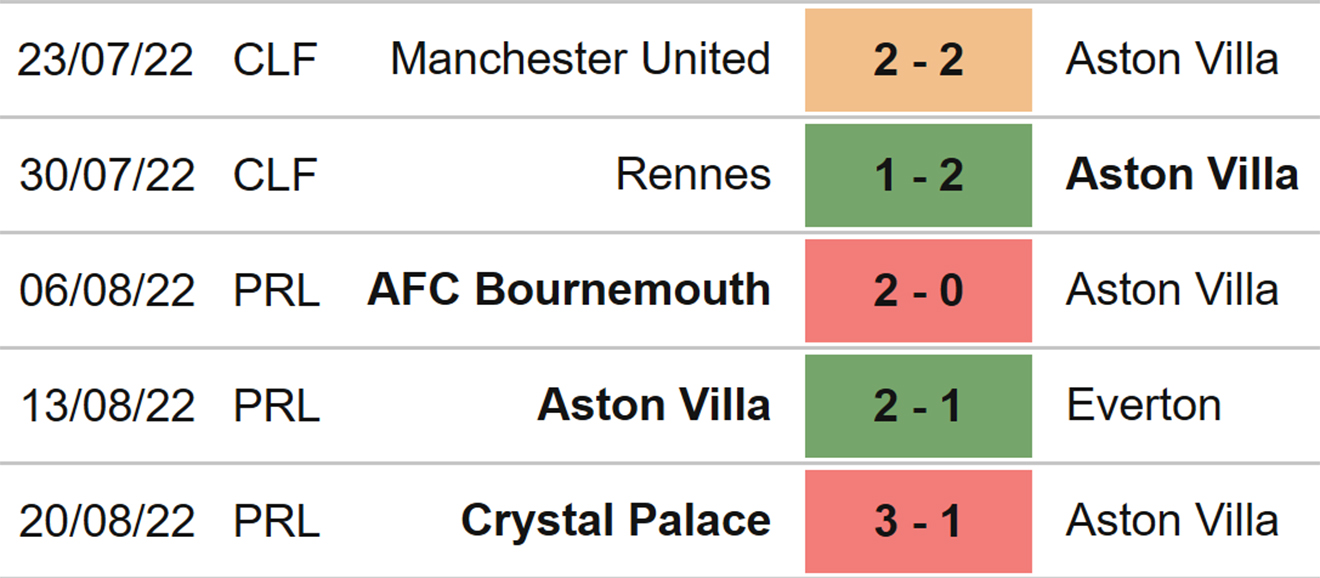Click Aston Villa opposite AFC Bournemouth
1320x578 pixels.
pos(1172,290)
